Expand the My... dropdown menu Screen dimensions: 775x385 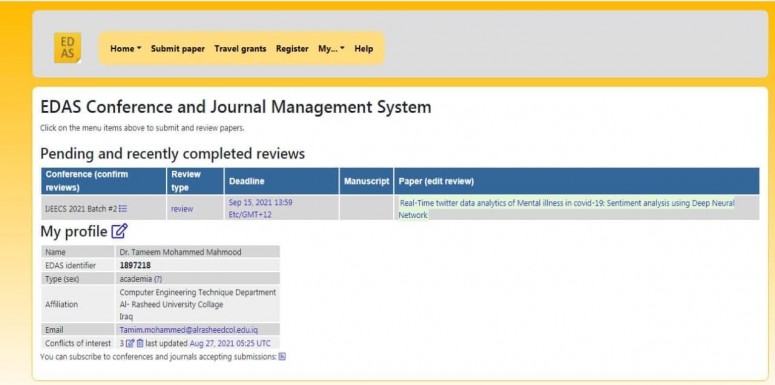pos(331,48)
